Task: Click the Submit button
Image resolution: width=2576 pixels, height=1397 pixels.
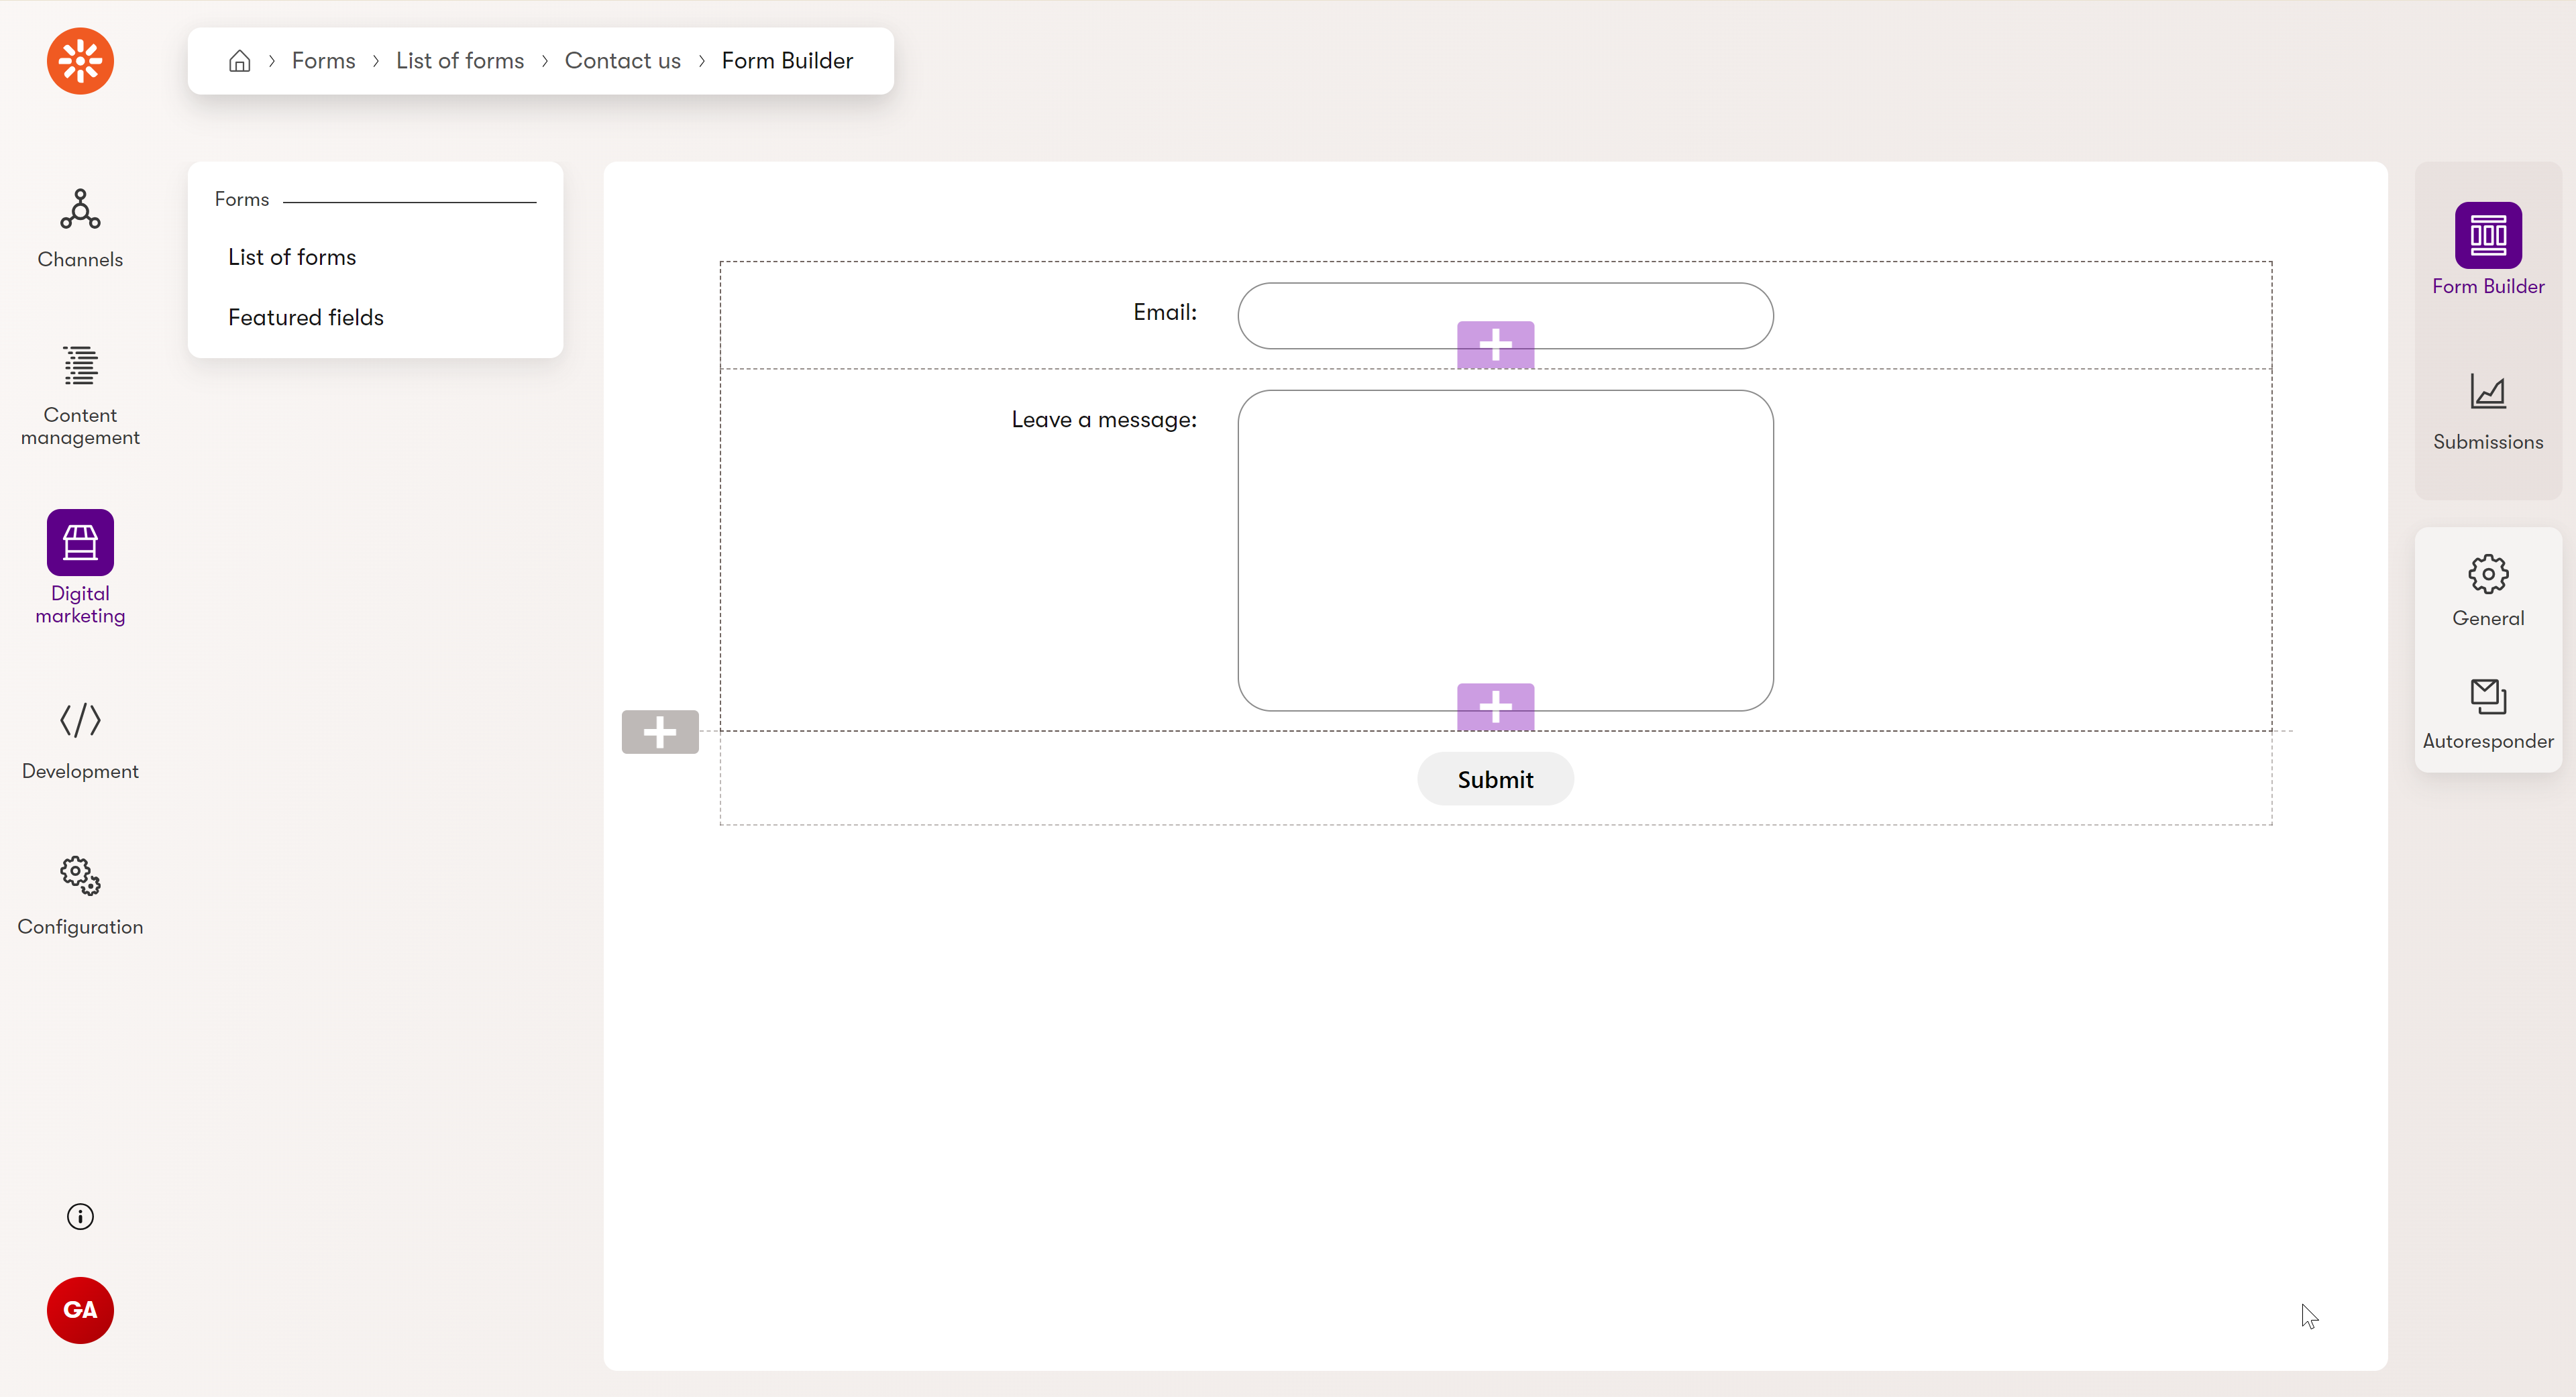Action: [1494, 779]
